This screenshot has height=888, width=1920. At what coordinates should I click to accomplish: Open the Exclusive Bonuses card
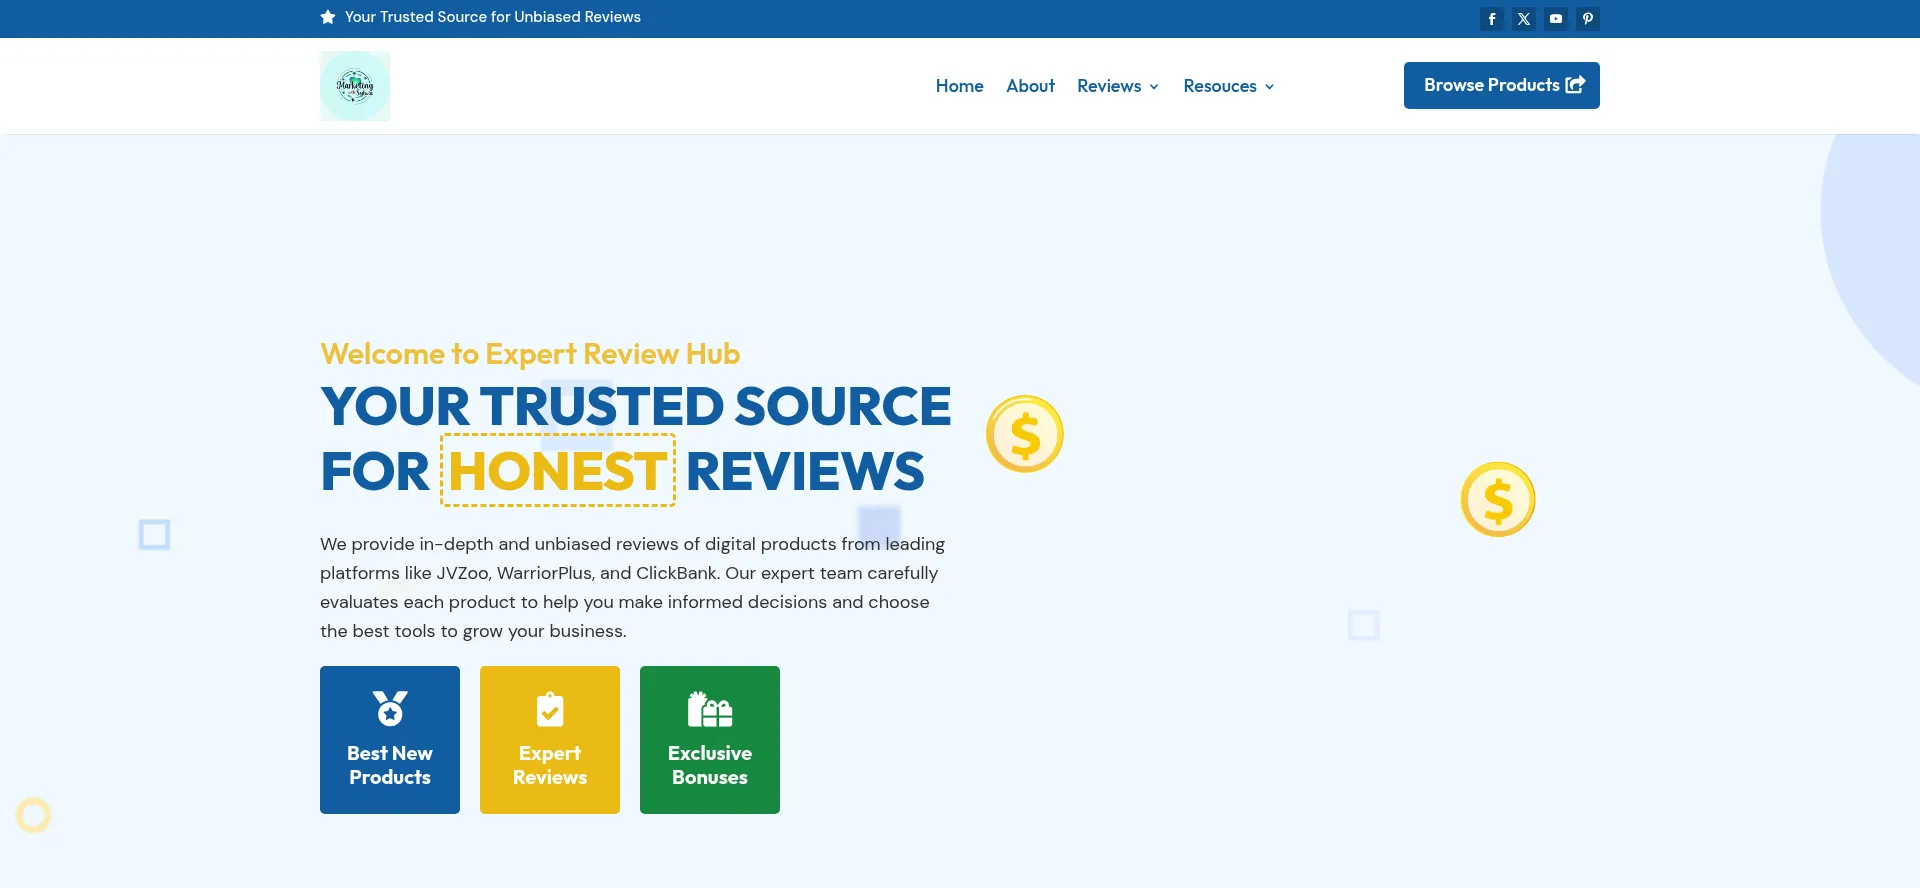(710, 740)
